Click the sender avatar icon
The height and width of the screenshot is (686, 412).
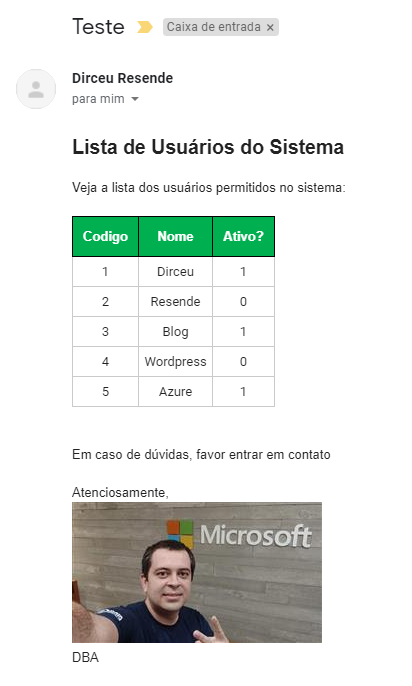pyautogui.click(x=36, y=89)
